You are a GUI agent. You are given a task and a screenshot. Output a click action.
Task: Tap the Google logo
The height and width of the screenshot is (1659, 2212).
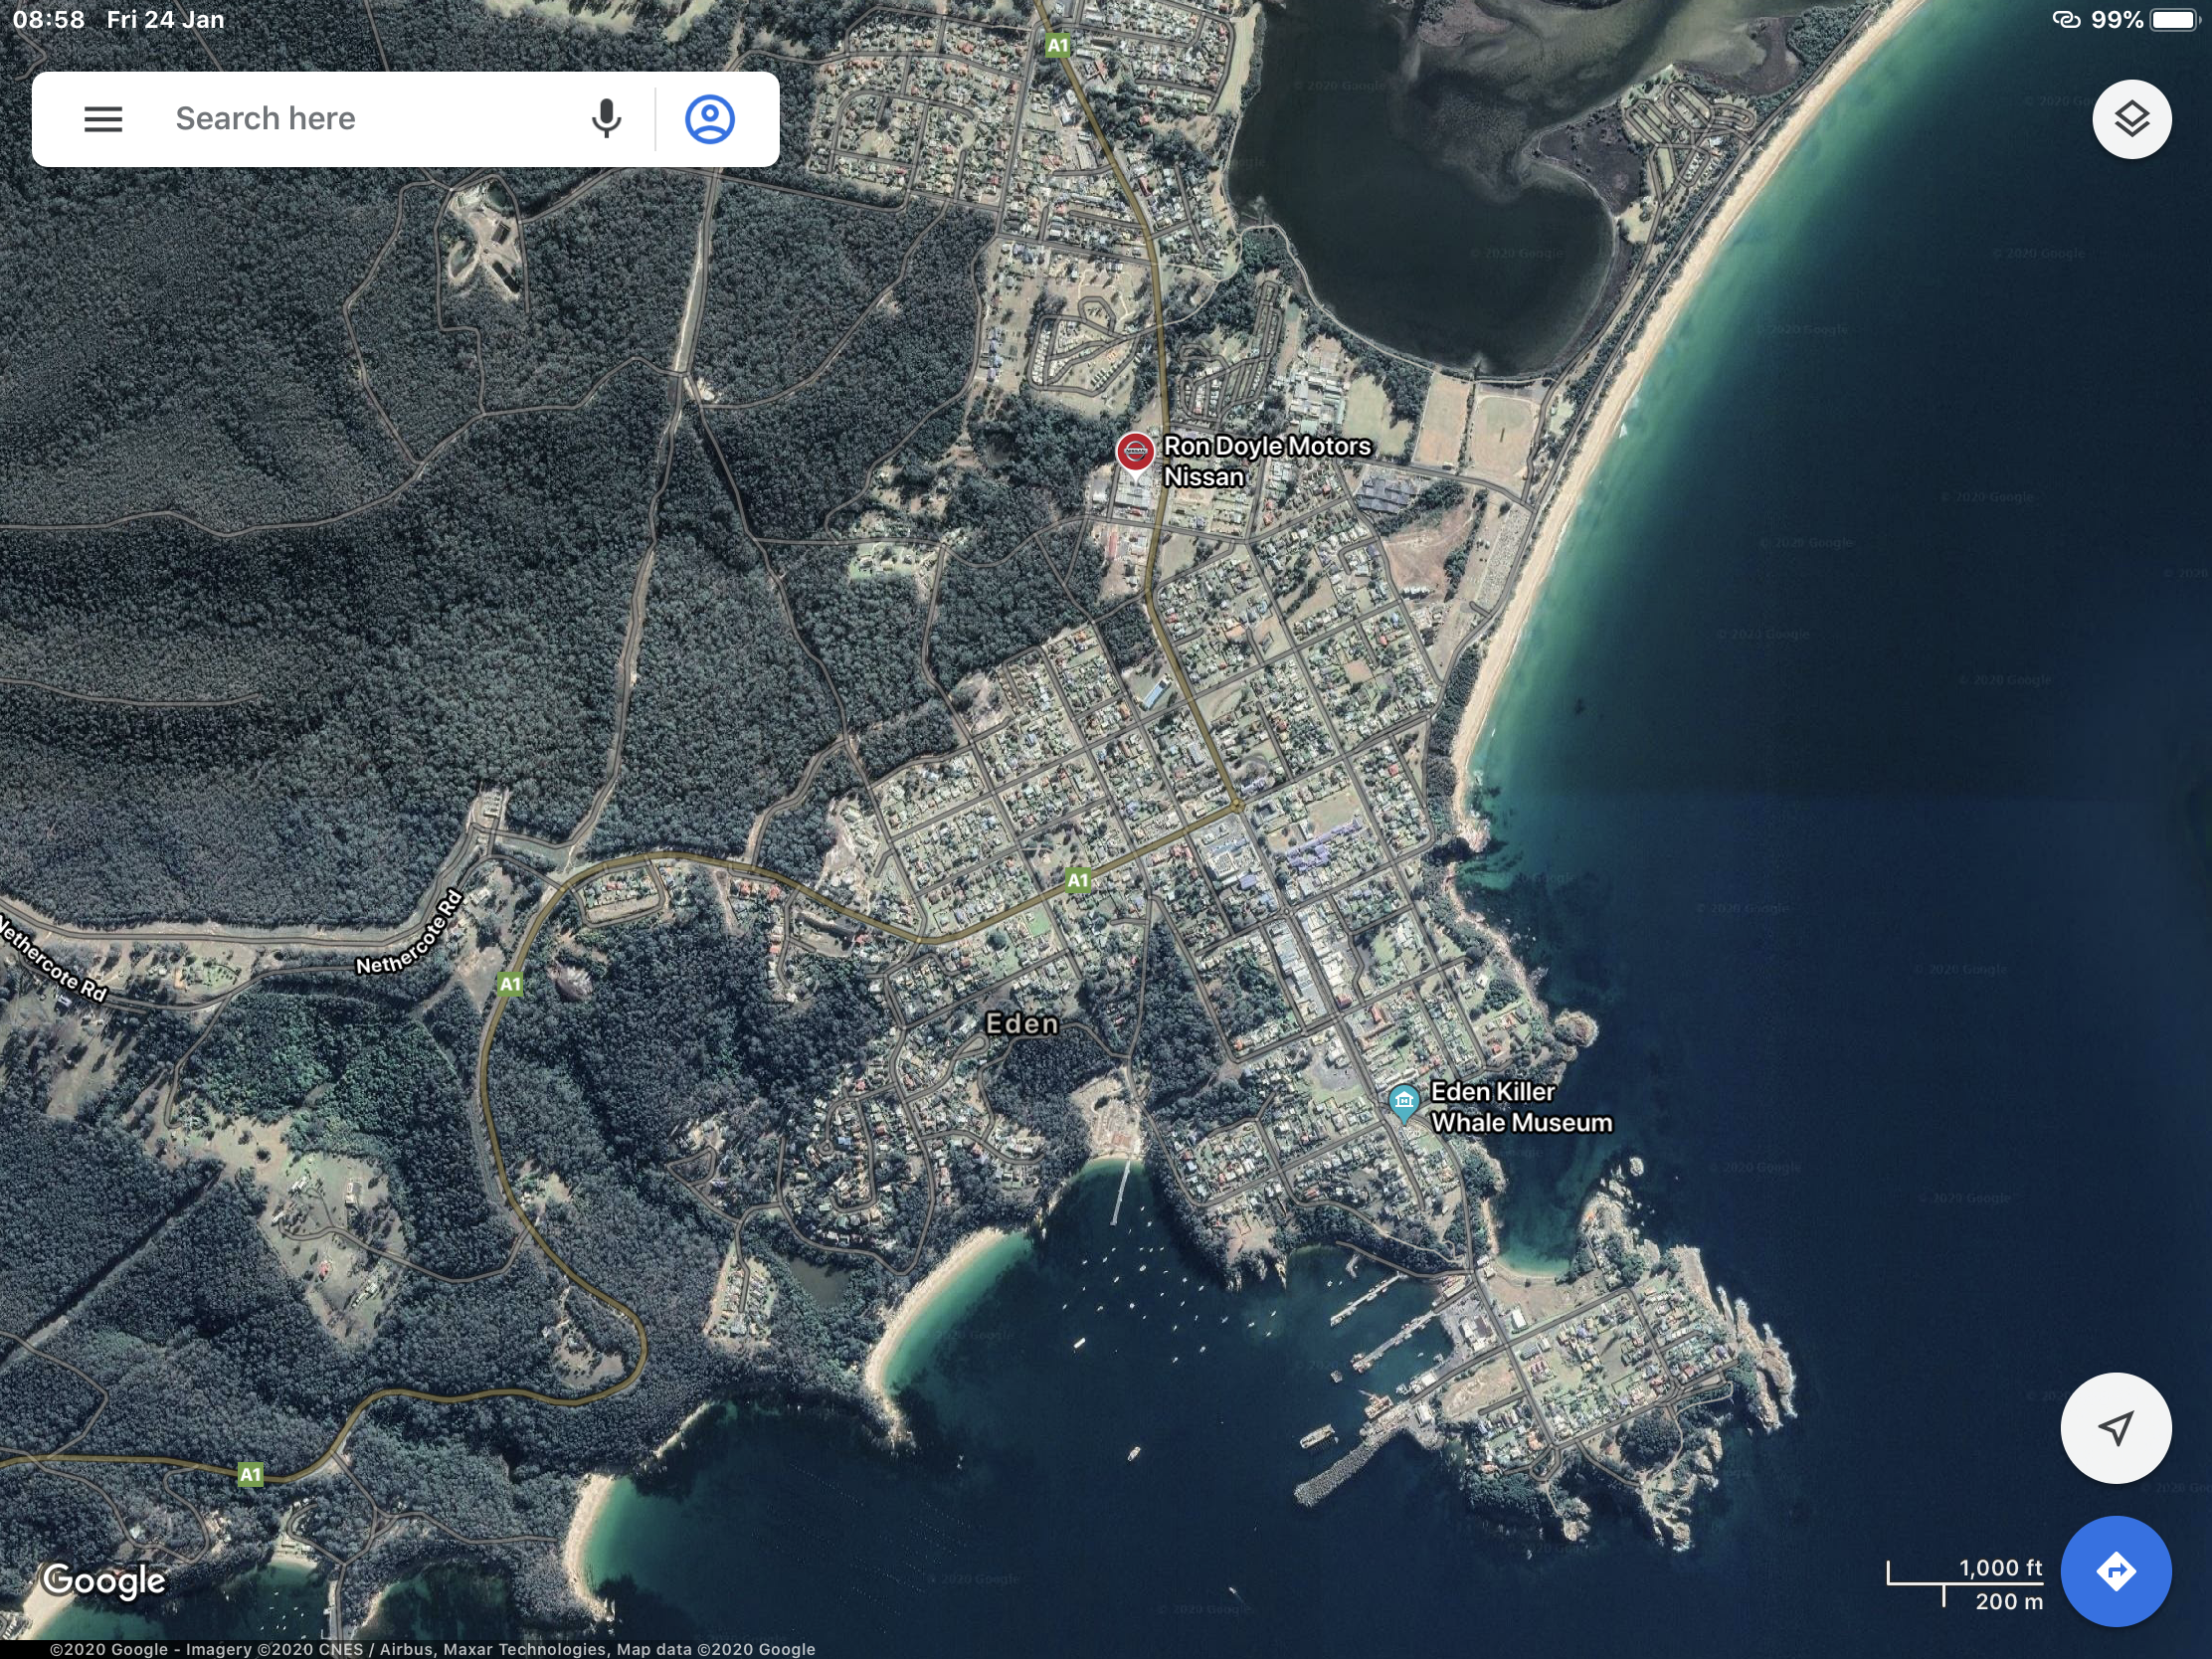[x=104, y=1581]
